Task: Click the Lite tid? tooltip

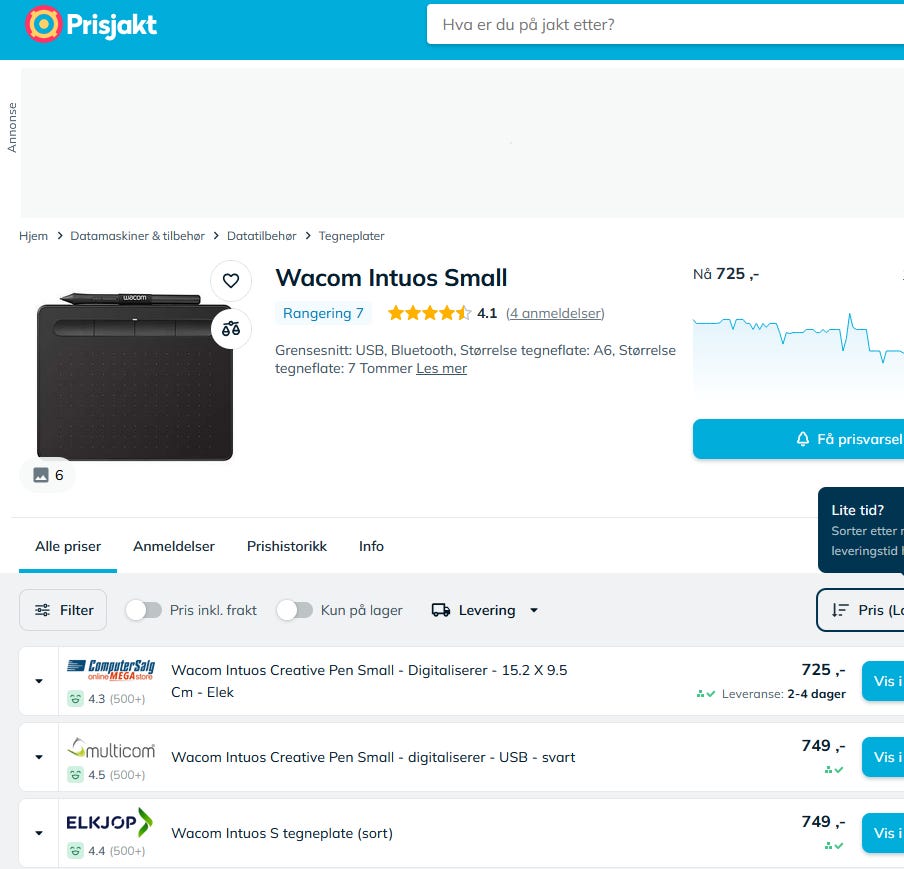Action: tap(861, 530)
